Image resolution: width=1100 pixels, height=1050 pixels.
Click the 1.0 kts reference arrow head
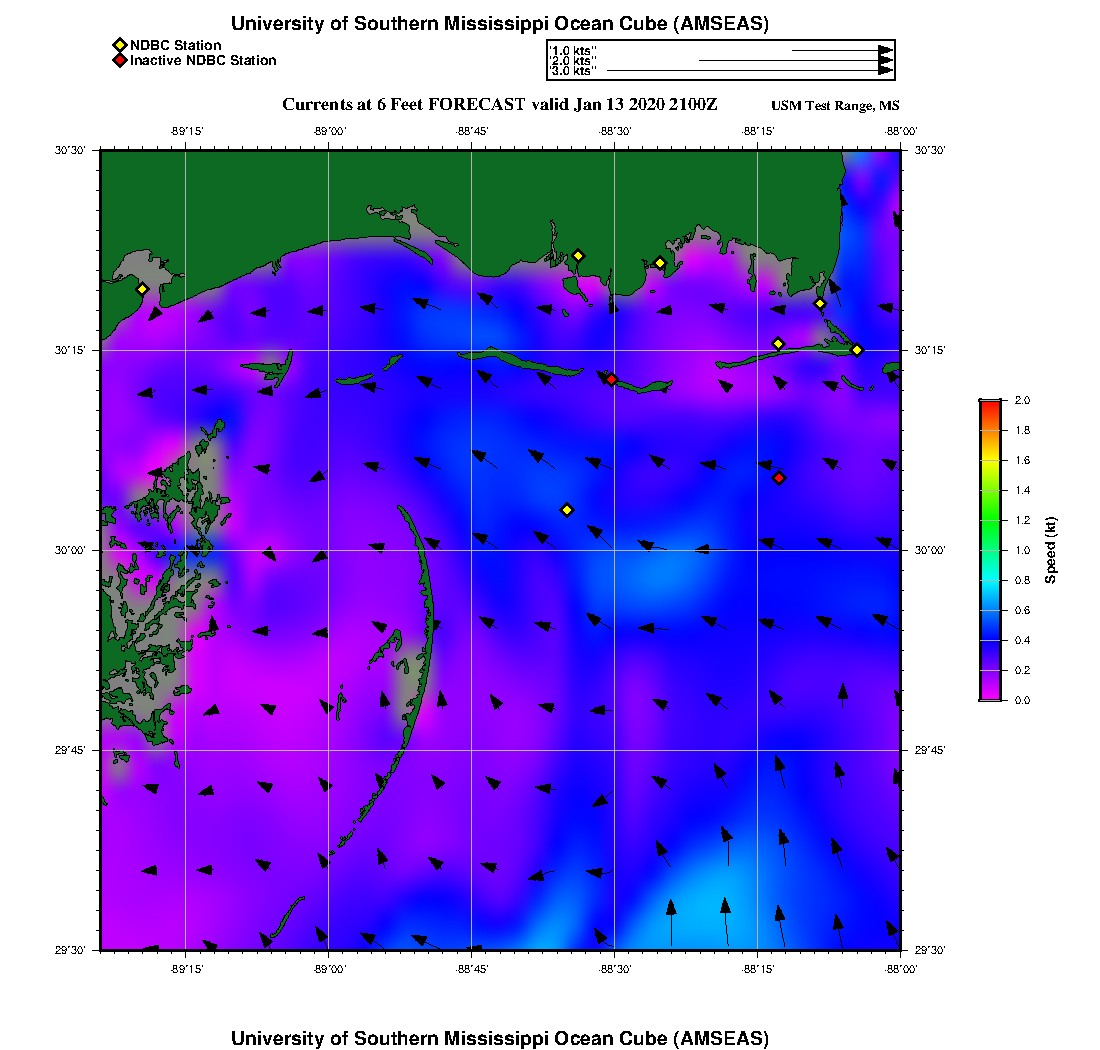point(886,51)
